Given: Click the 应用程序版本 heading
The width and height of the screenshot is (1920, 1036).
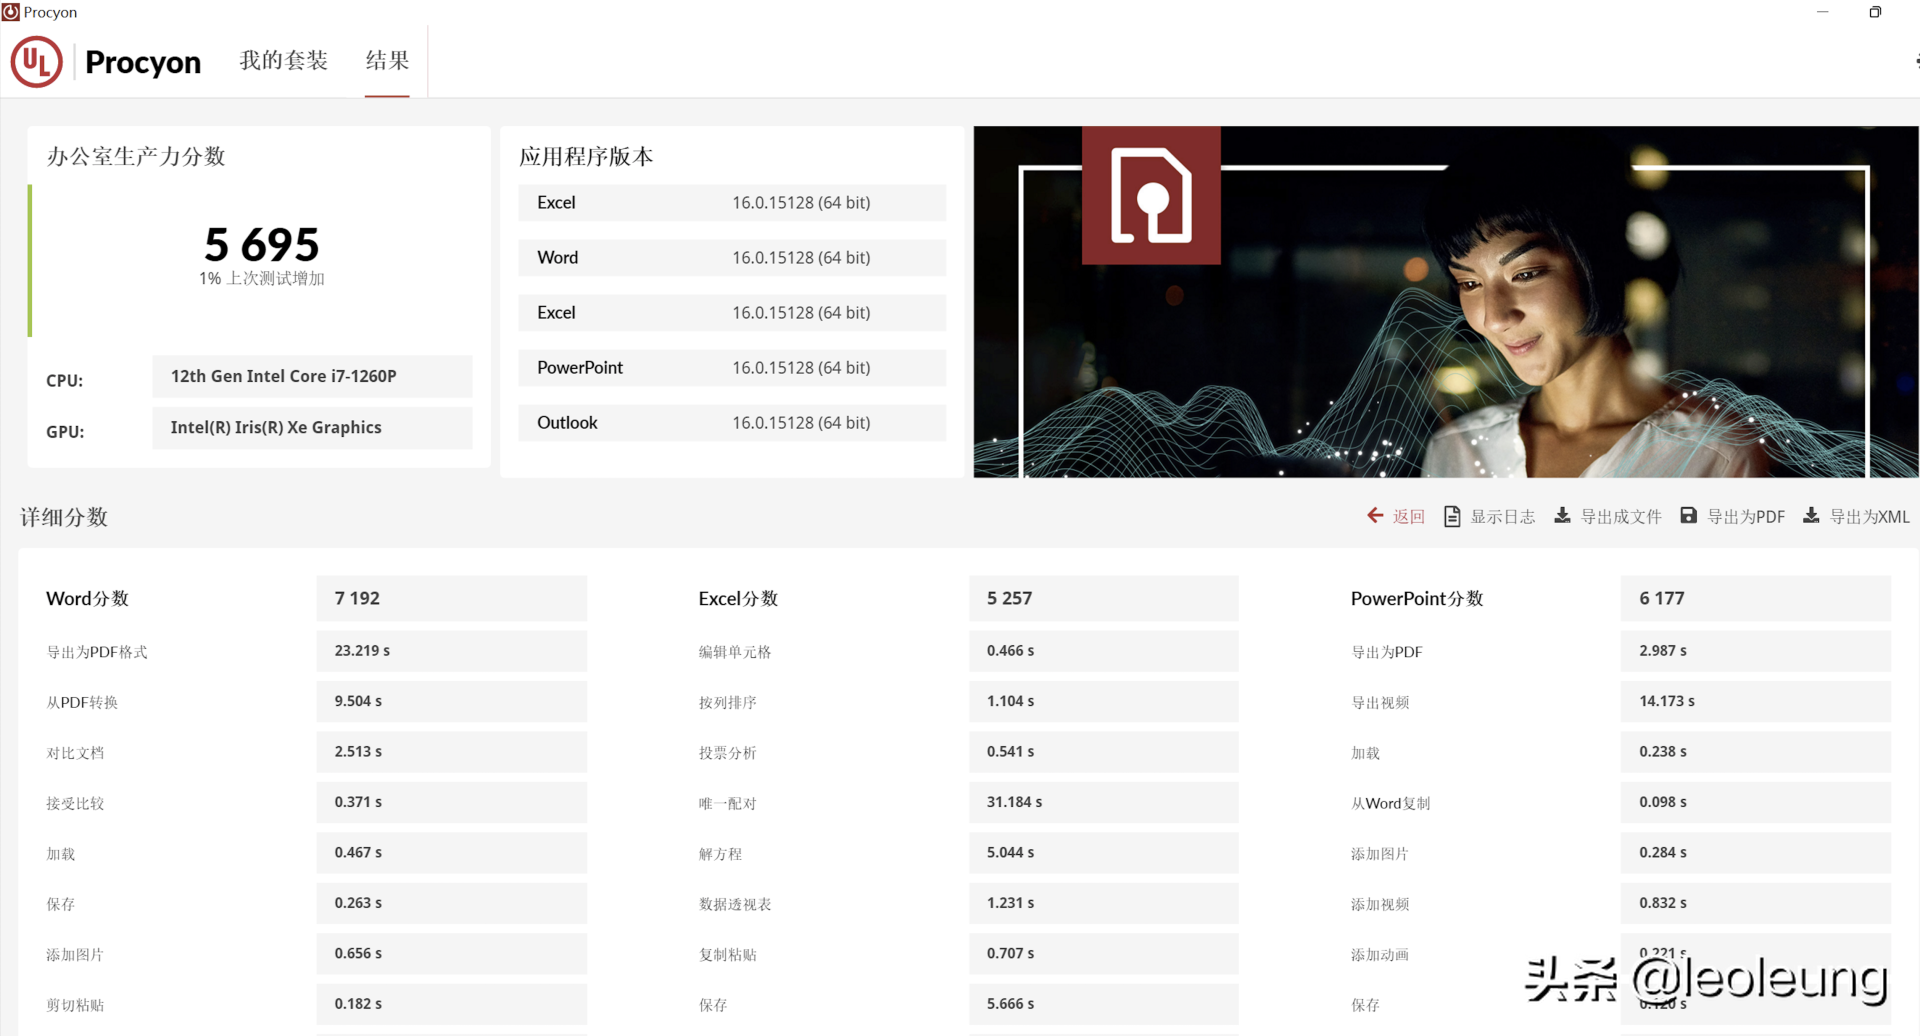Looking at the screenshot, I should tap(586, 157).
